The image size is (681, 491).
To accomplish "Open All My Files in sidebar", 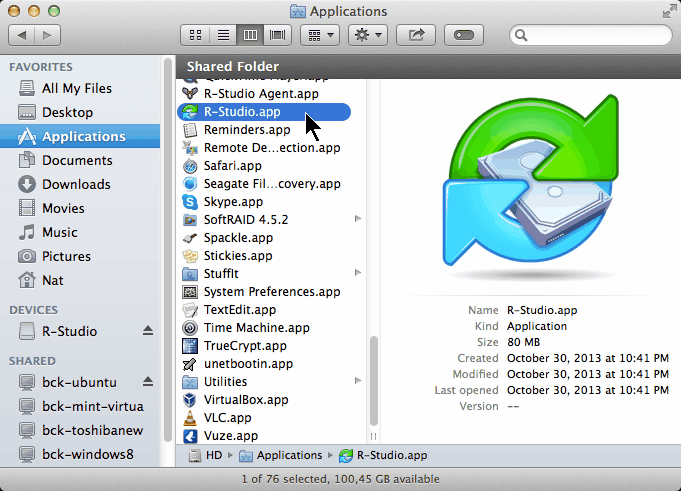I will 80,88.
